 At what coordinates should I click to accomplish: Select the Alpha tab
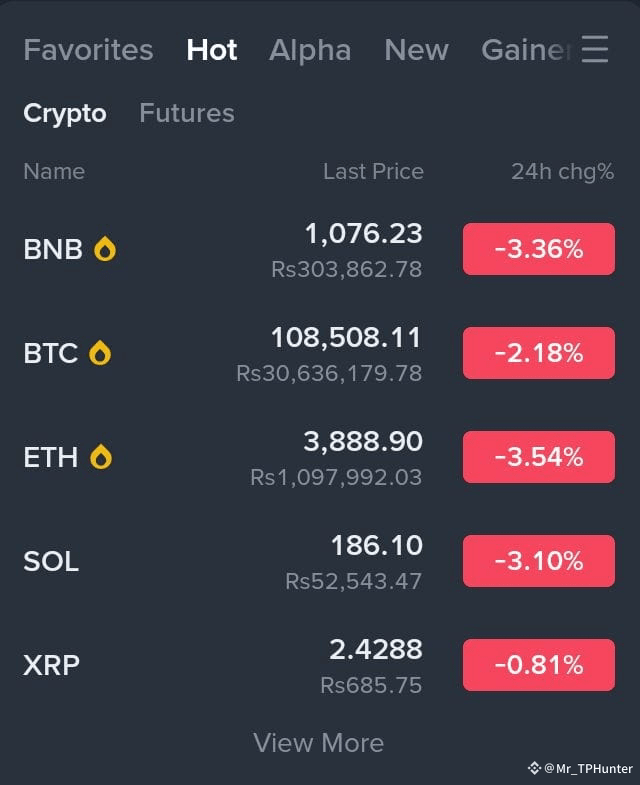[x=310, y=50]
